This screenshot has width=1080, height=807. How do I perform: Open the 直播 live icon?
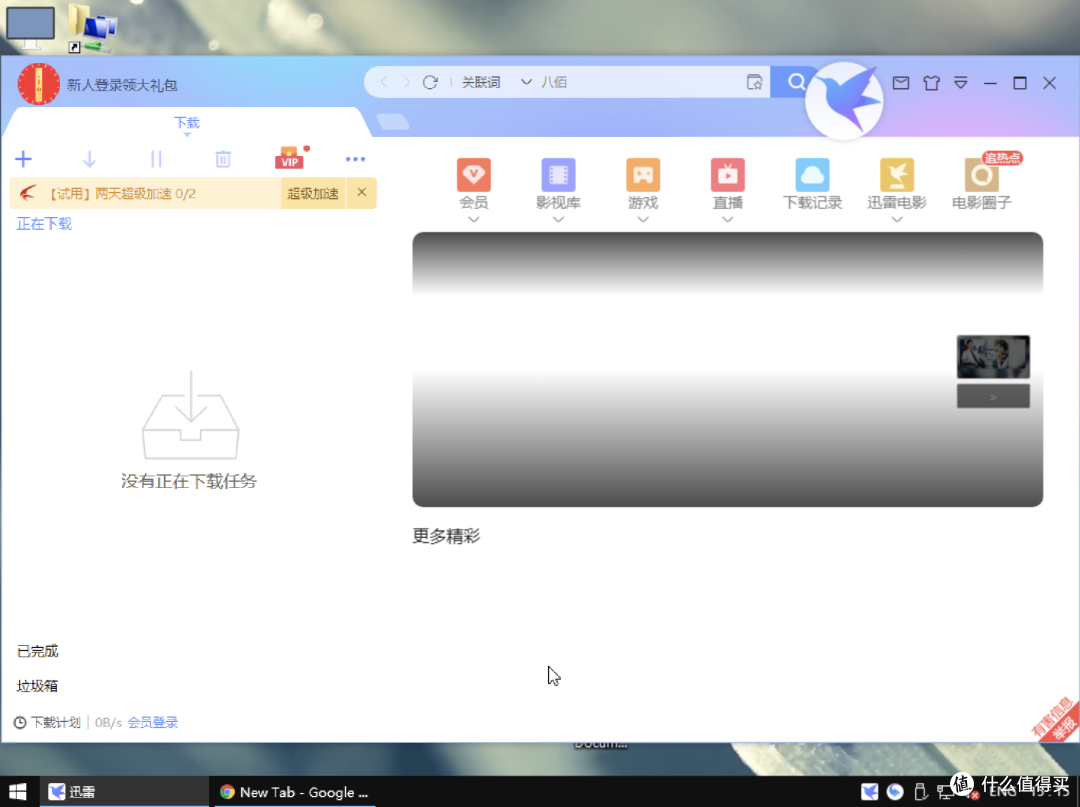coord(728,175)
